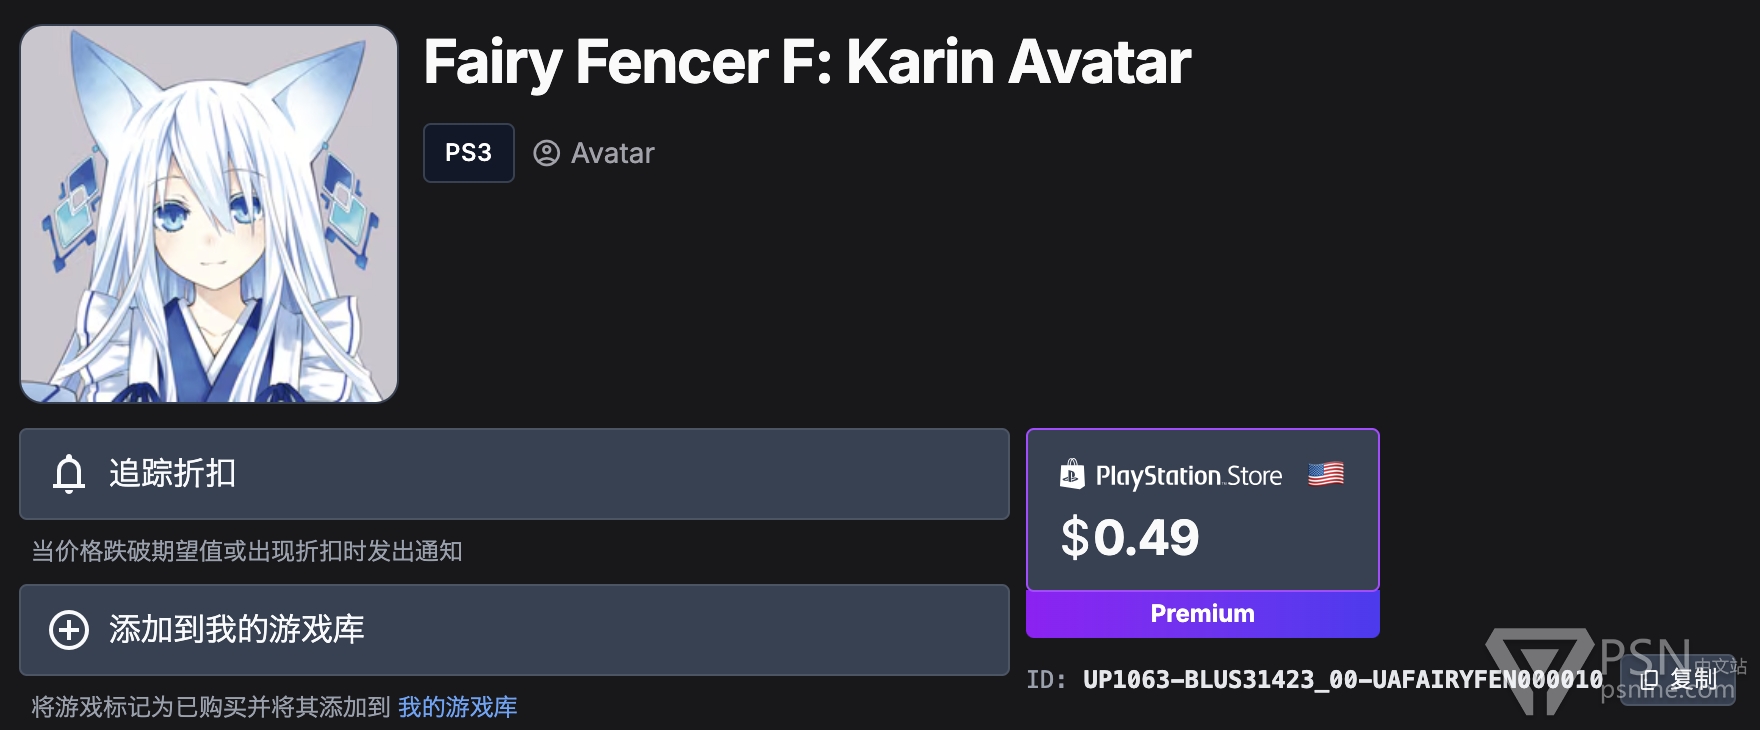Click the copy icon beside 复制
Image resolution: width=1760 pixels, height=730 pixels.
[x=1649, y=680]
